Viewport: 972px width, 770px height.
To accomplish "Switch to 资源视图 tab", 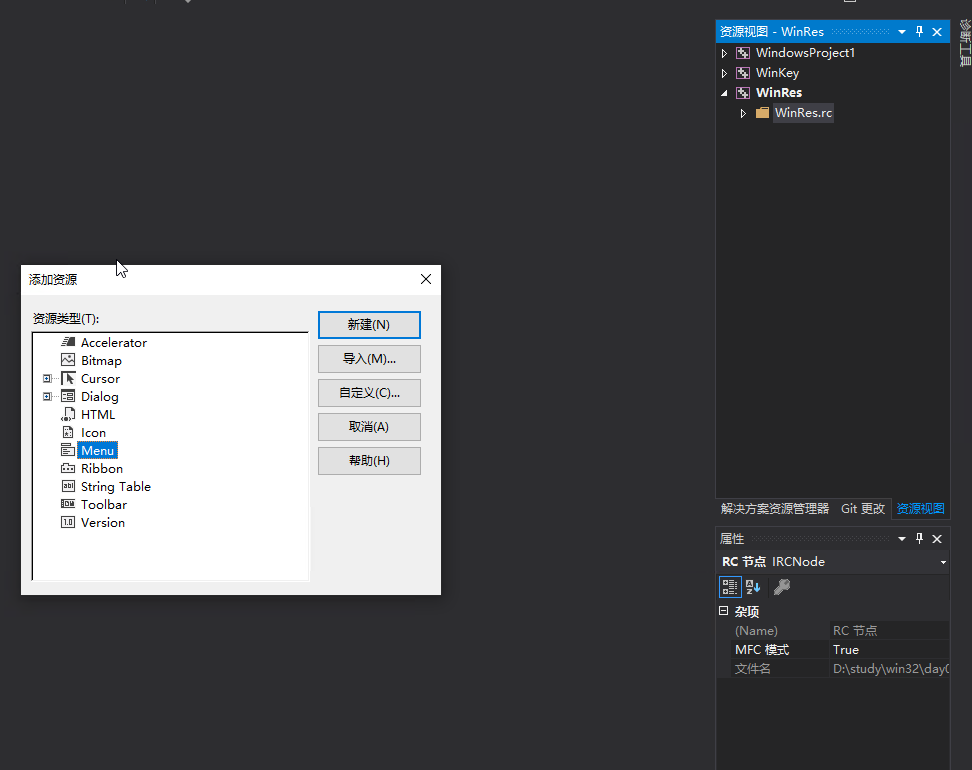I will tap(921, 508).
